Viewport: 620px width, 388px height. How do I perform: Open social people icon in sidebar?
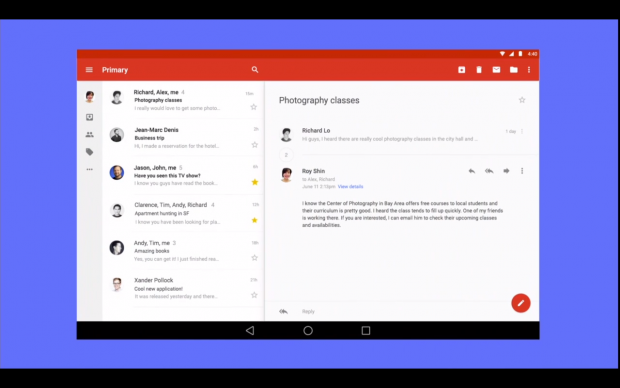[90, 134]
